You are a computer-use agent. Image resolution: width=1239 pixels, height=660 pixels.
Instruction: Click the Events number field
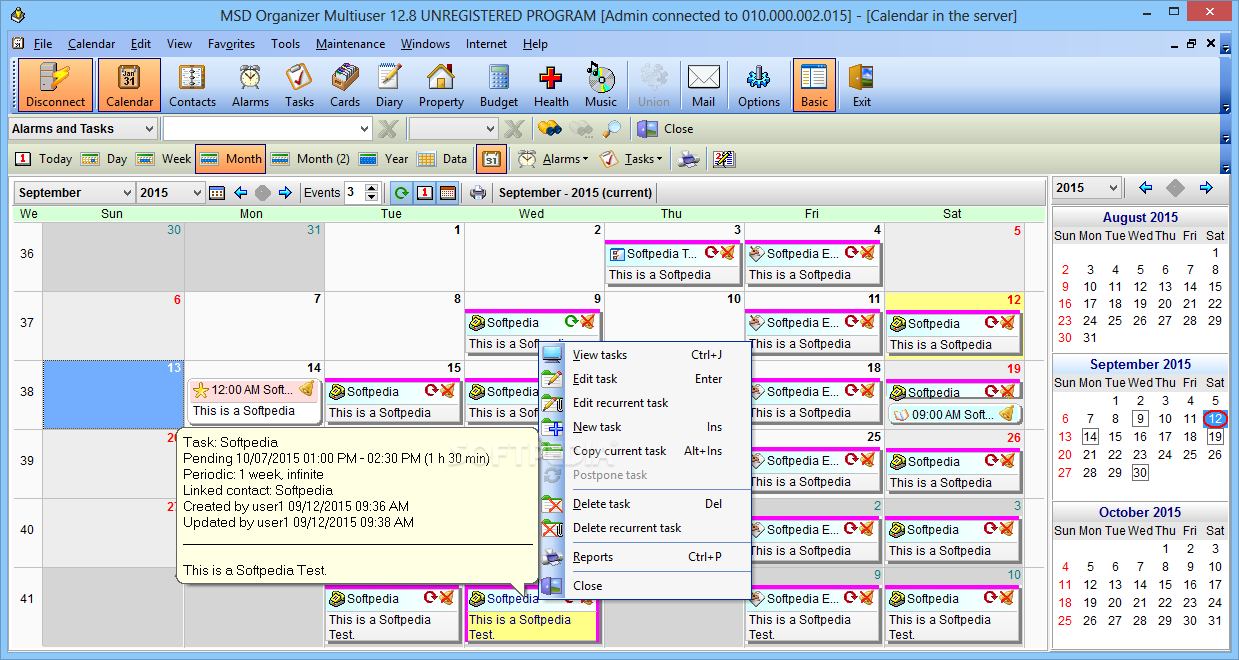354,192
